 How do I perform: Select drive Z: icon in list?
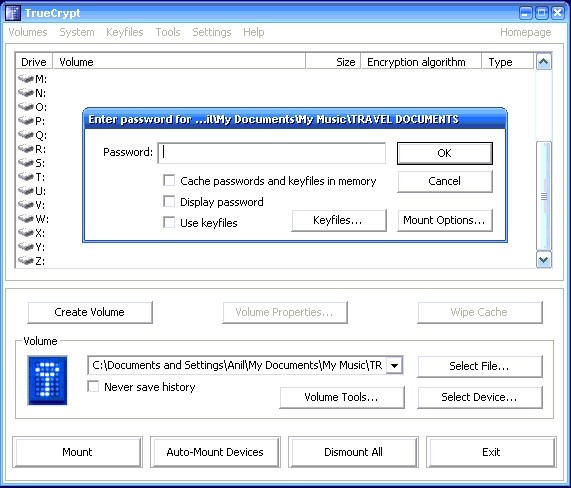(26, 260)
